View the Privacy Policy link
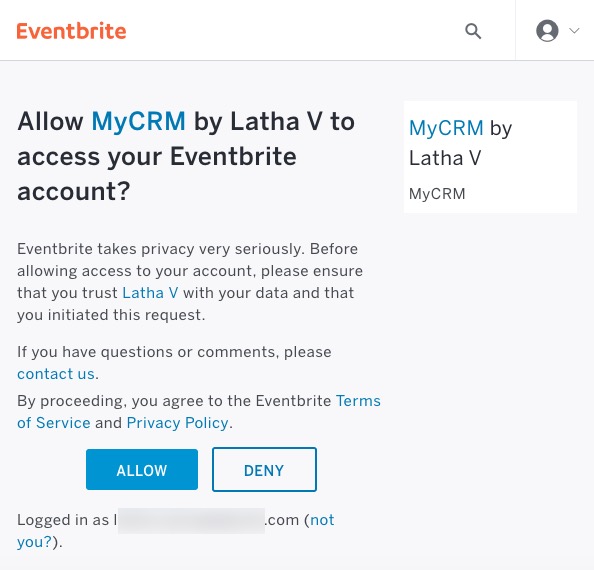The image size is (594, 570). 178,423
